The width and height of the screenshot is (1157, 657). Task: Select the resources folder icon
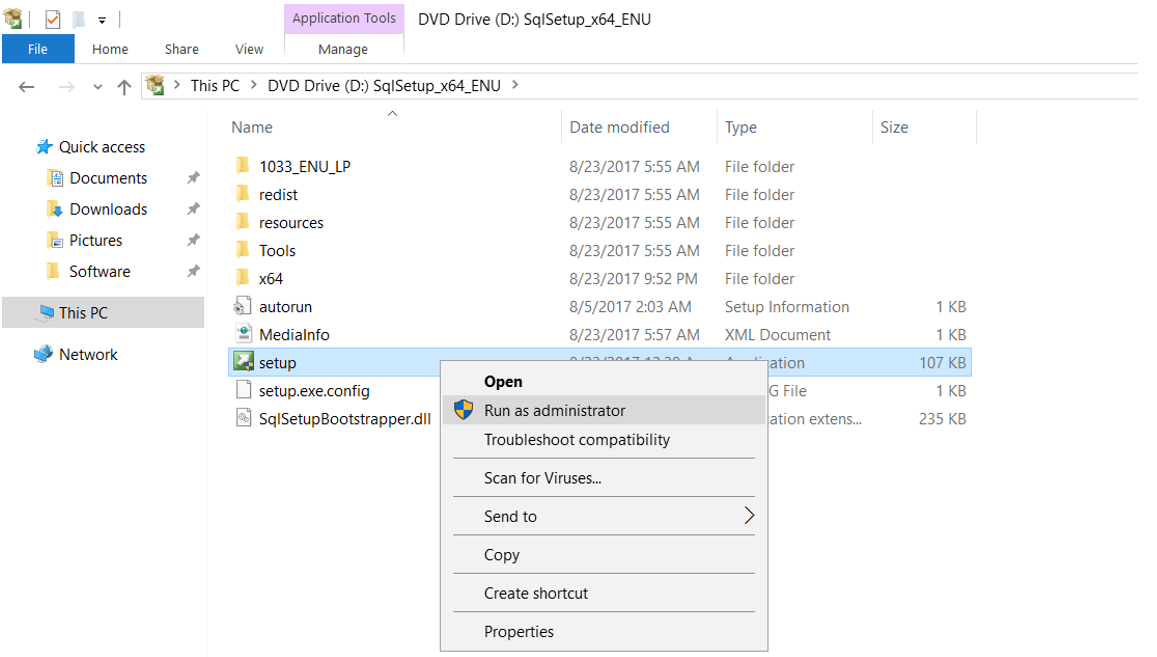243,221
